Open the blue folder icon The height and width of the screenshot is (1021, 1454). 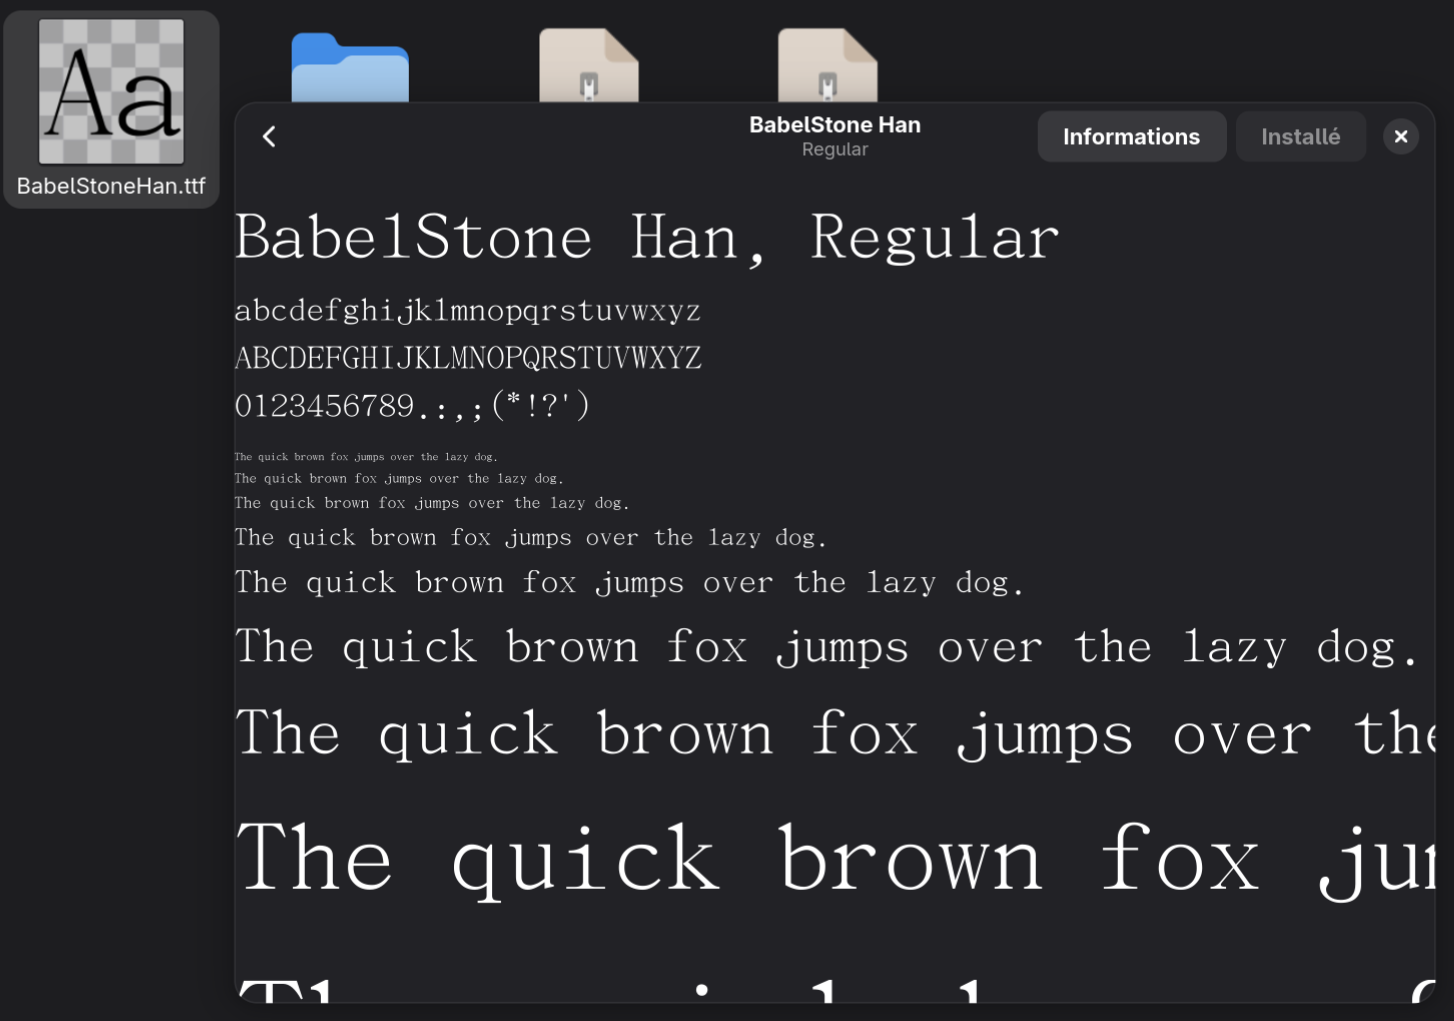349,70
